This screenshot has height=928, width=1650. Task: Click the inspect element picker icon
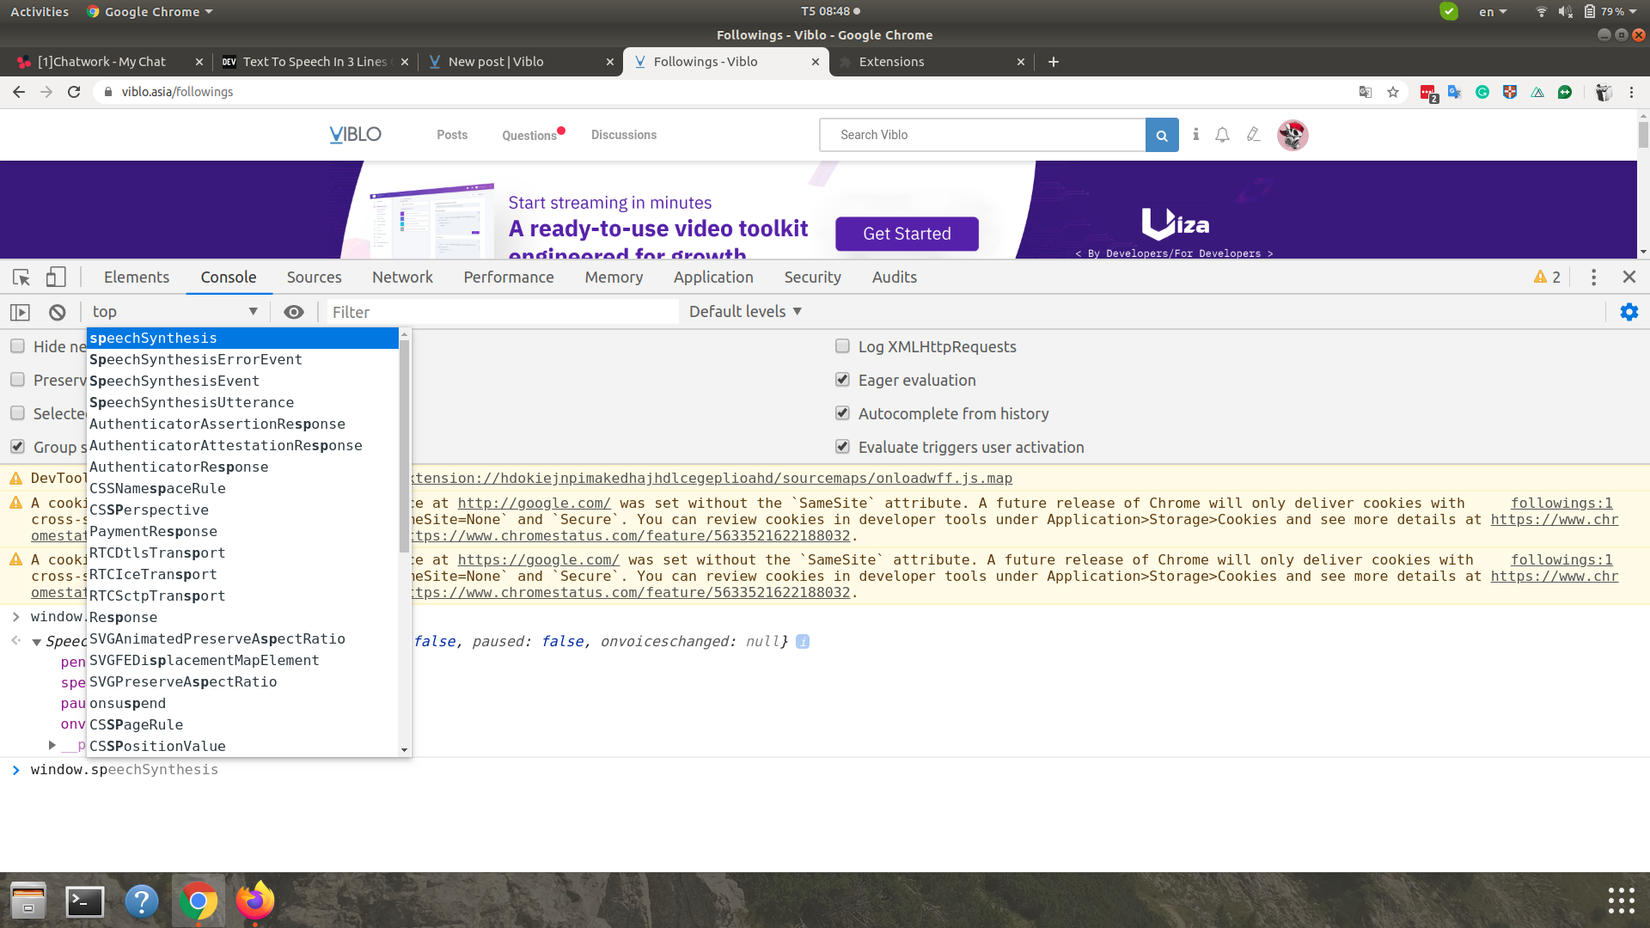[21, 277]
